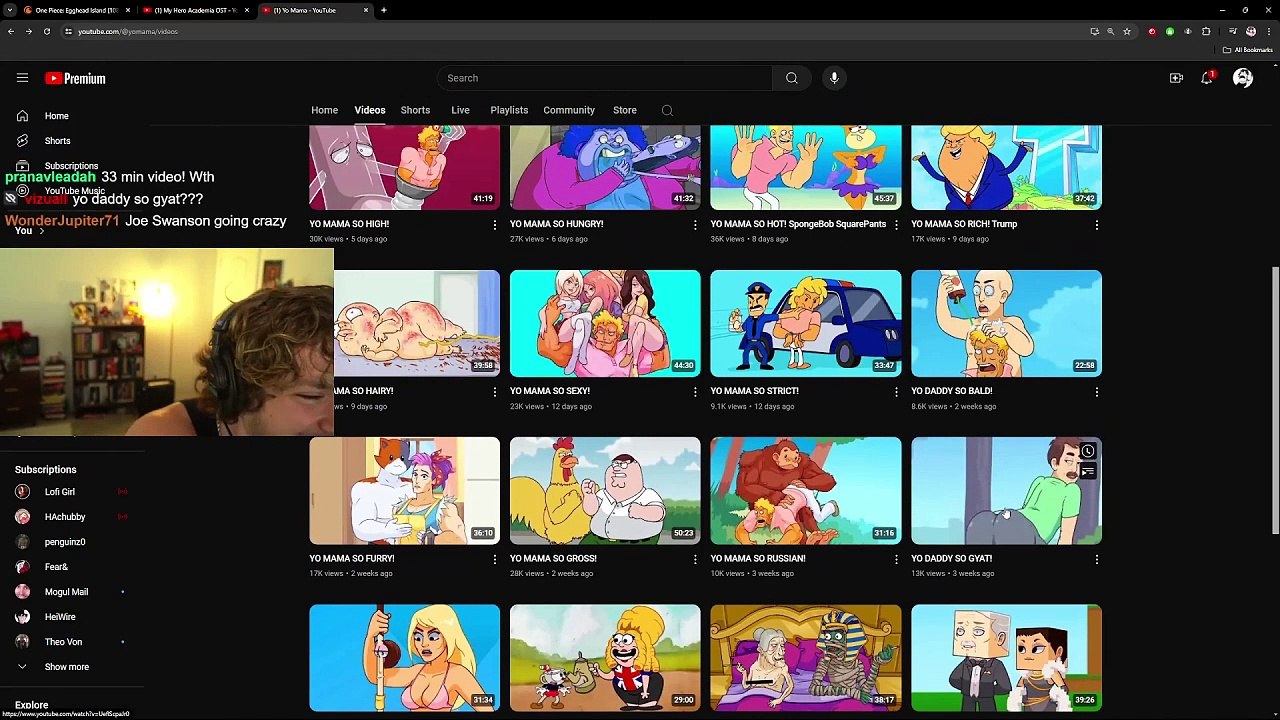Open the green browser extension icon
The image size is (1280, 720).
click(x=1170, y=31)
